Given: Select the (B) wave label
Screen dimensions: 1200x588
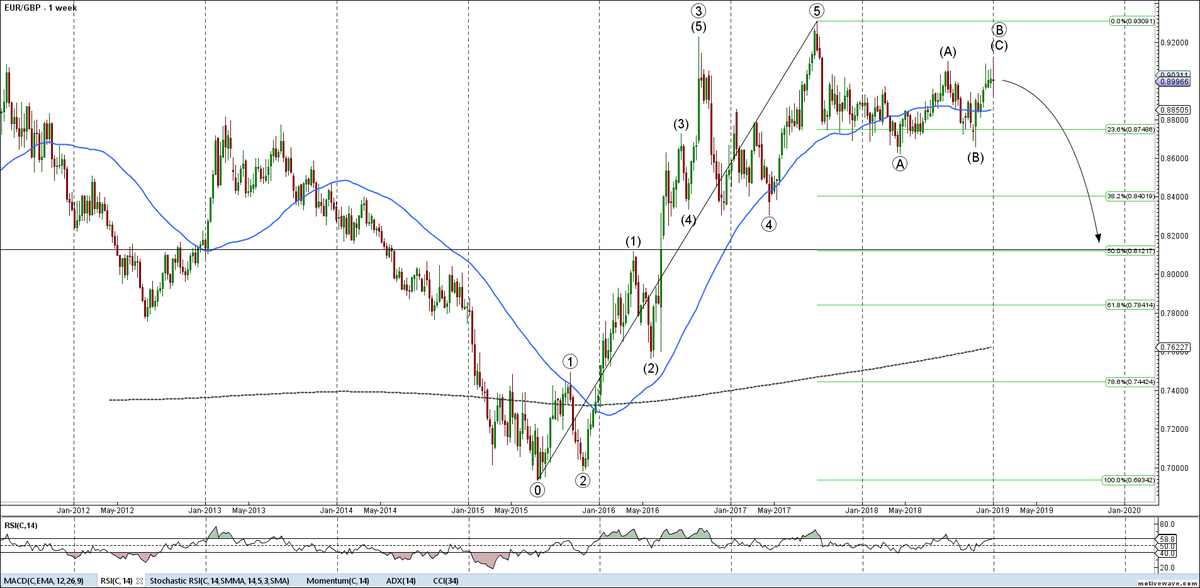Looking at the screenshot, I should (x=976, y=157).
